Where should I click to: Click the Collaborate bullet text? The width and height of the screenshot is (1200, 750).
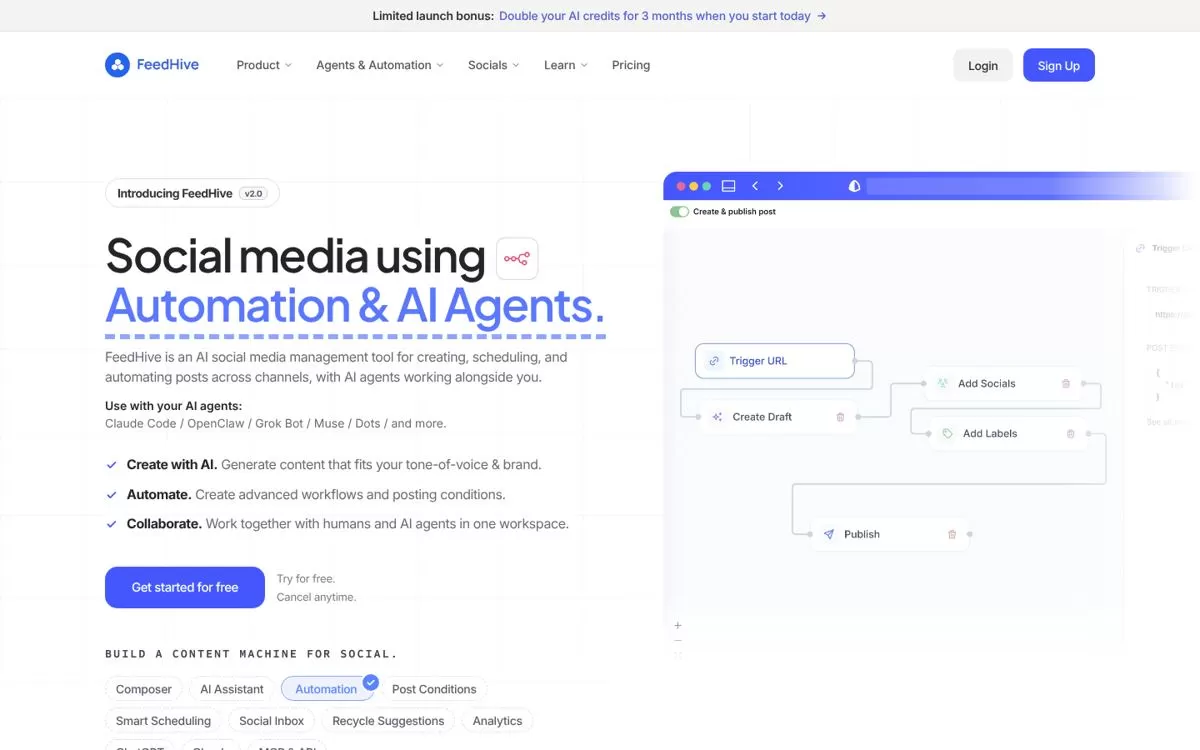click(x=347, y=524)
